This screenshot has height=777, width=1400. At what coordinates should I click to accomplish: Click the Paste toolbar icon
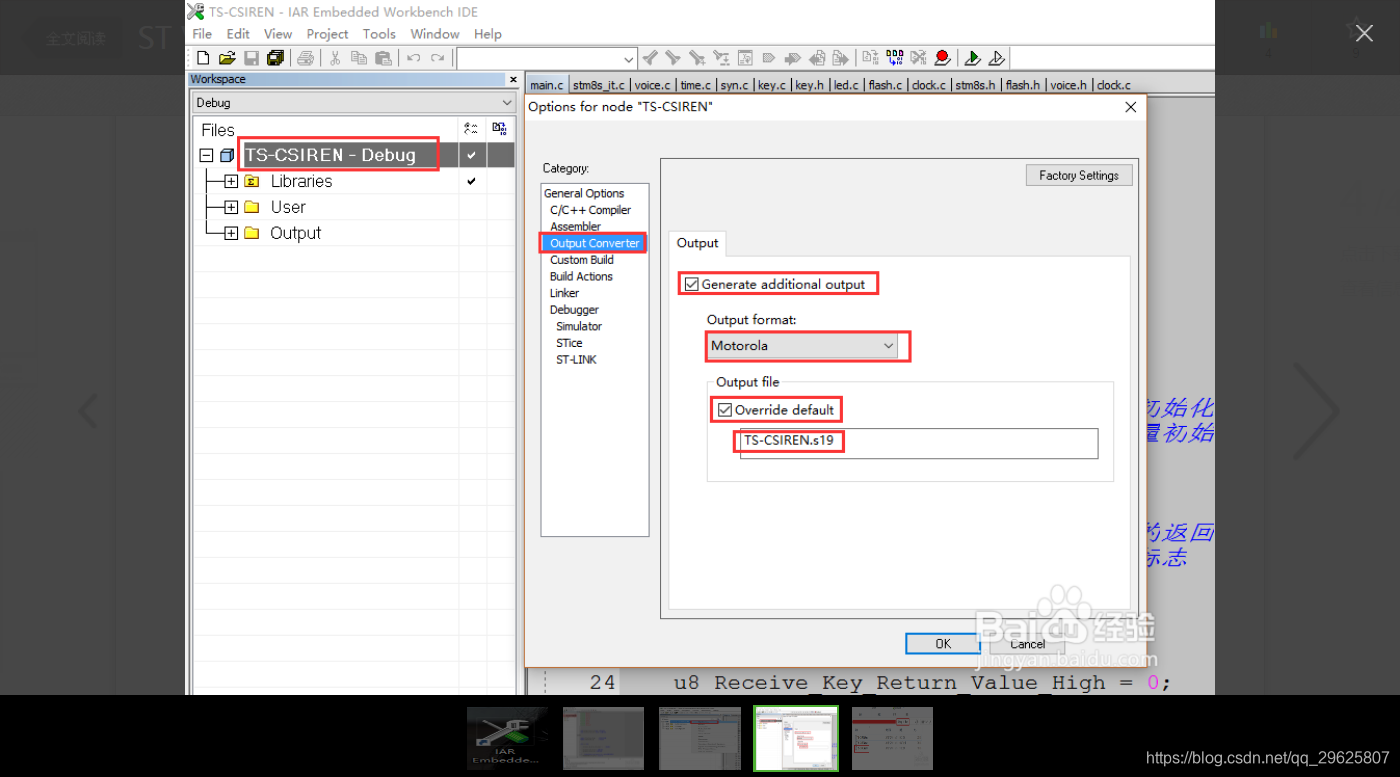(x=383, y=58)
